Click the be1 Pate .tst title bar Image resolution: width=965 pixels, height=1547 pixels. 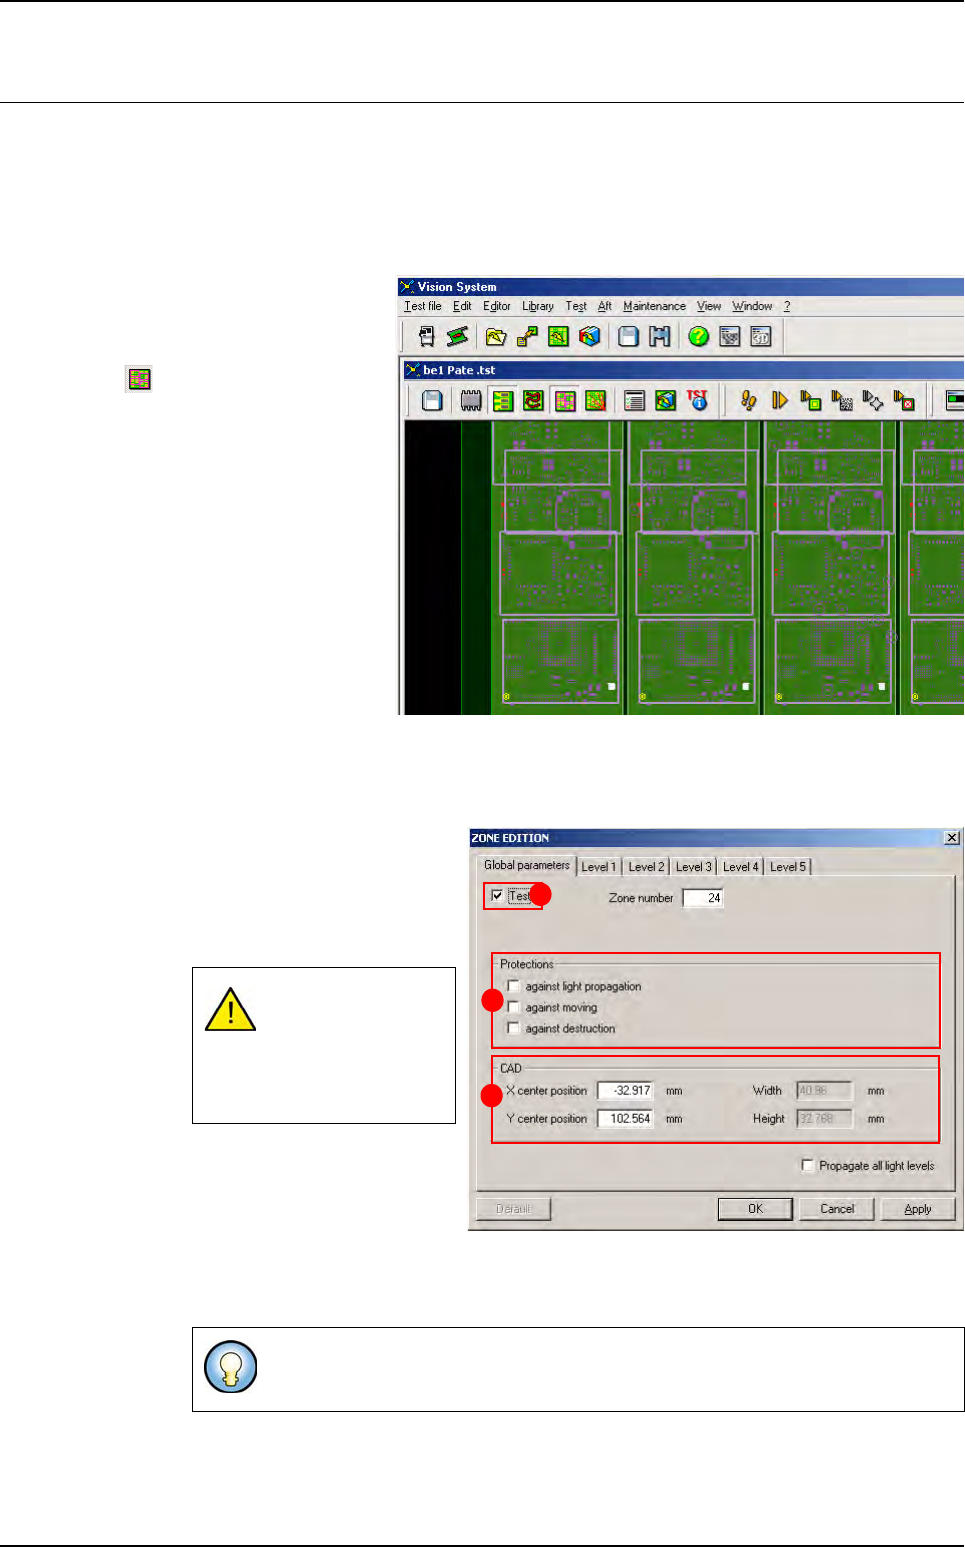click(x=684, y=370)
